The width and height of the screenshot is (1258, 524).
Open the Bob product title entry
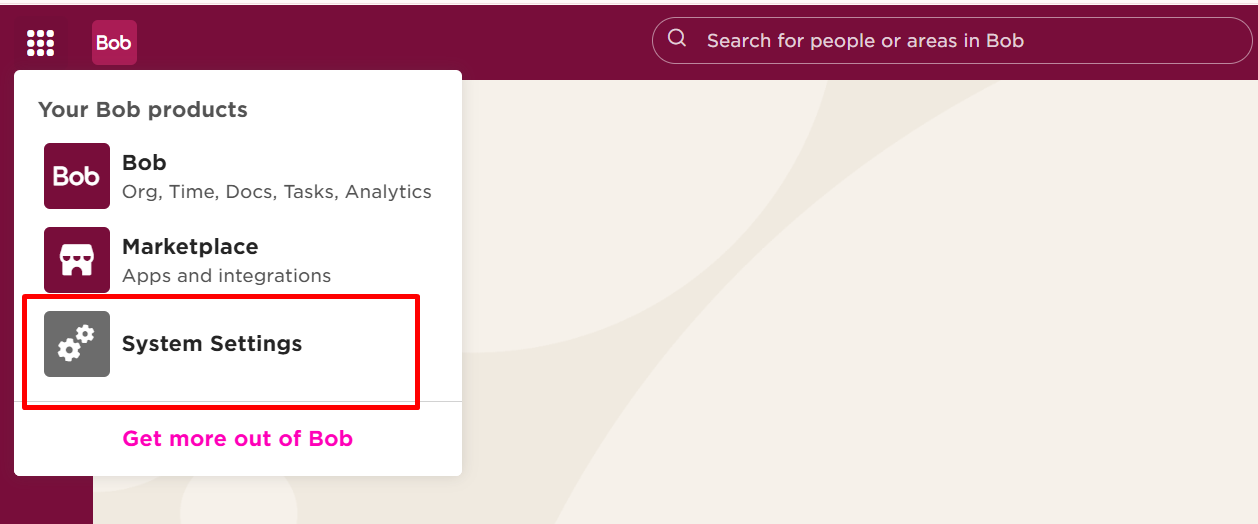click(x=144, y=162)
